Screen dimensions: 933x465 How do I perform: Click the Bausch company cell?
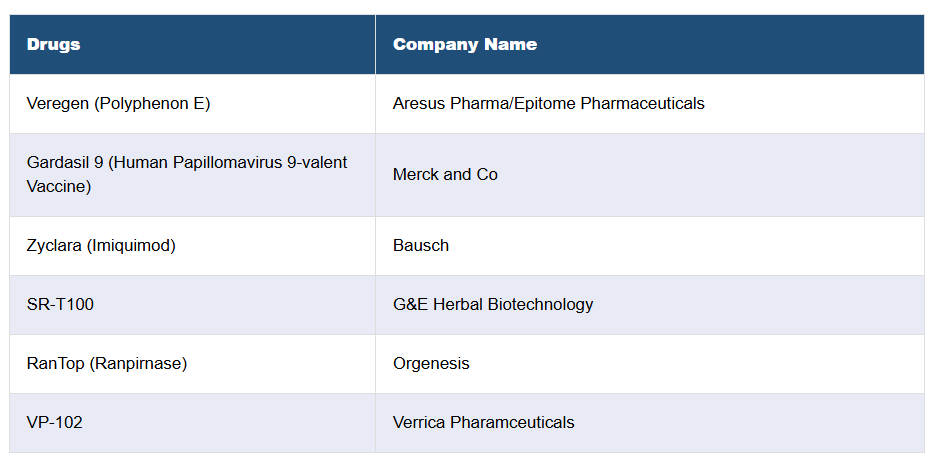click(x=421, y=245)
